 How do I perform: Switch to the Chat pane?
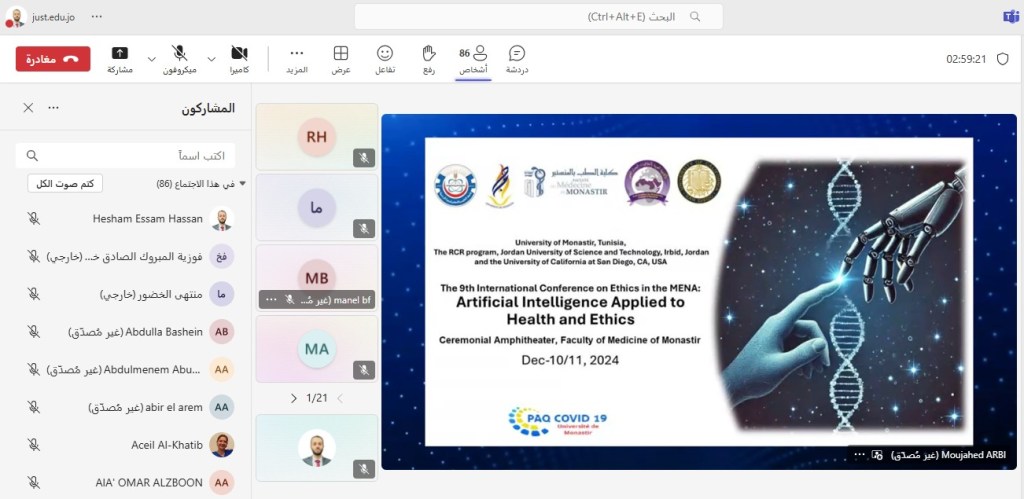tap(516, 58)
